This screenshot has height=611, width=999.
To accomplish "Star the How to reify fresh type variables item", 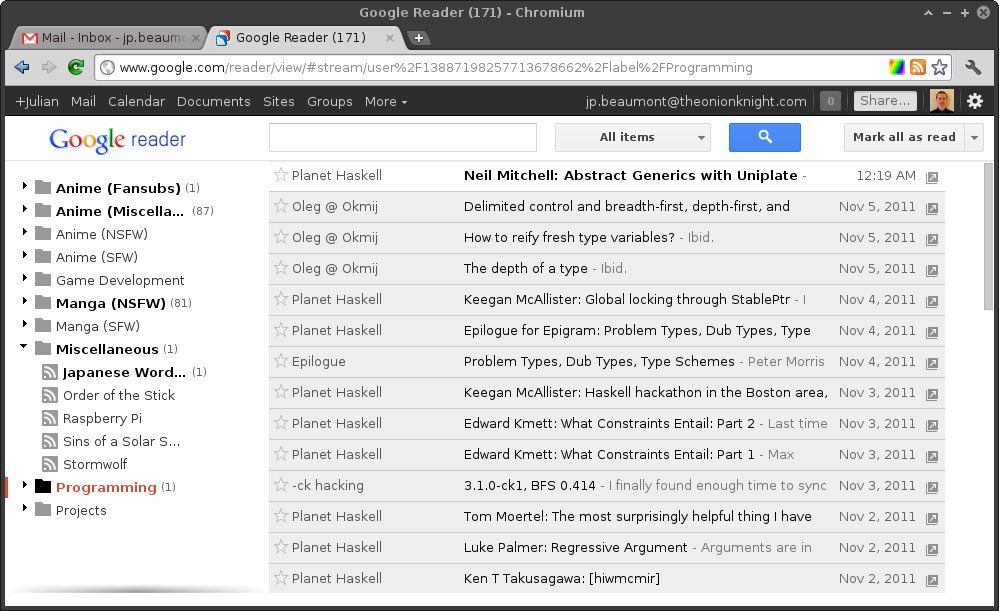I will pyautogui.click(x=281, y=237).
